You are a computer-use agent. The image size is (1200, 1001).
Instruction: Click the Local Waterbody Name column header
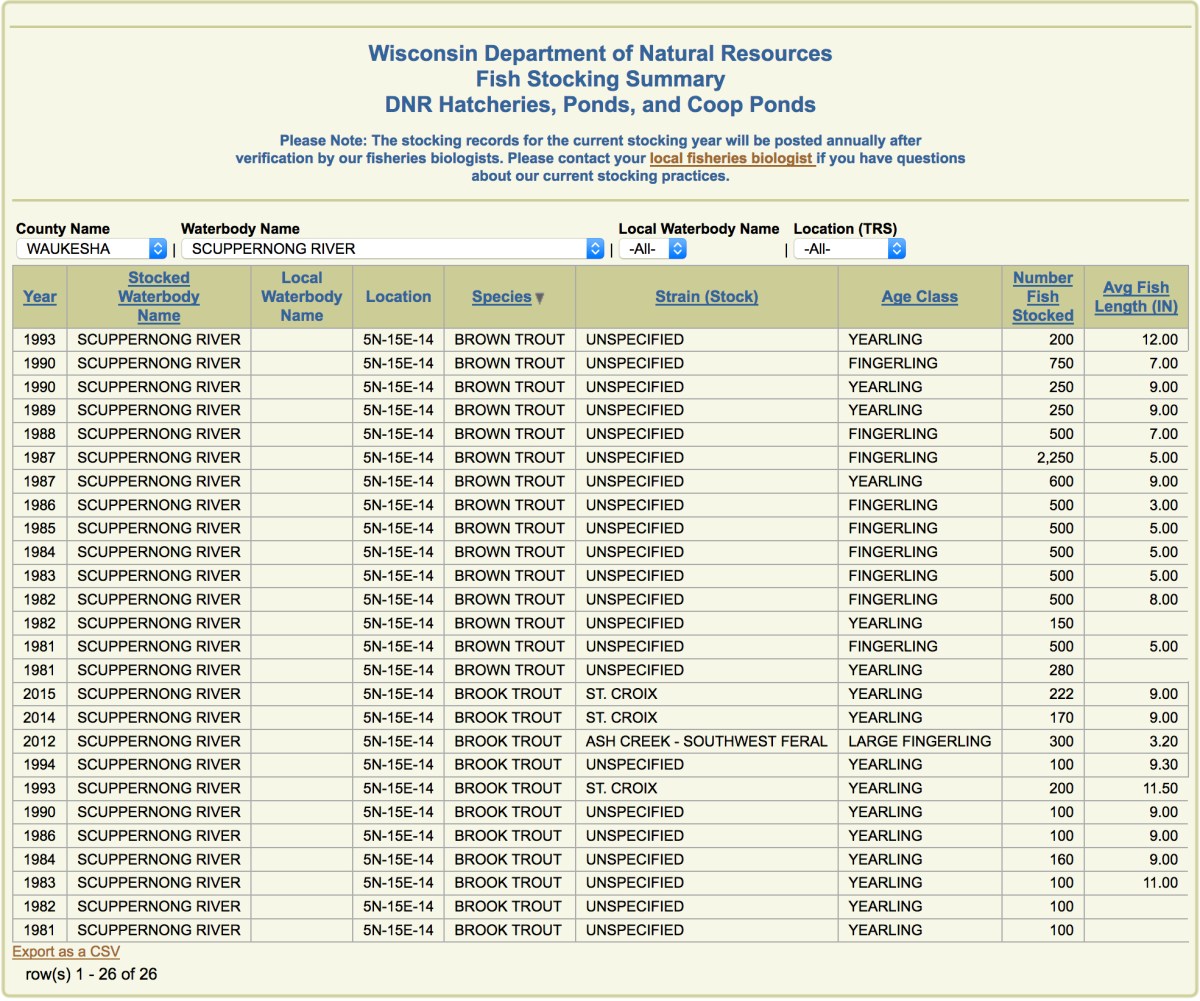pyautogui.click(x=301, y=297)
